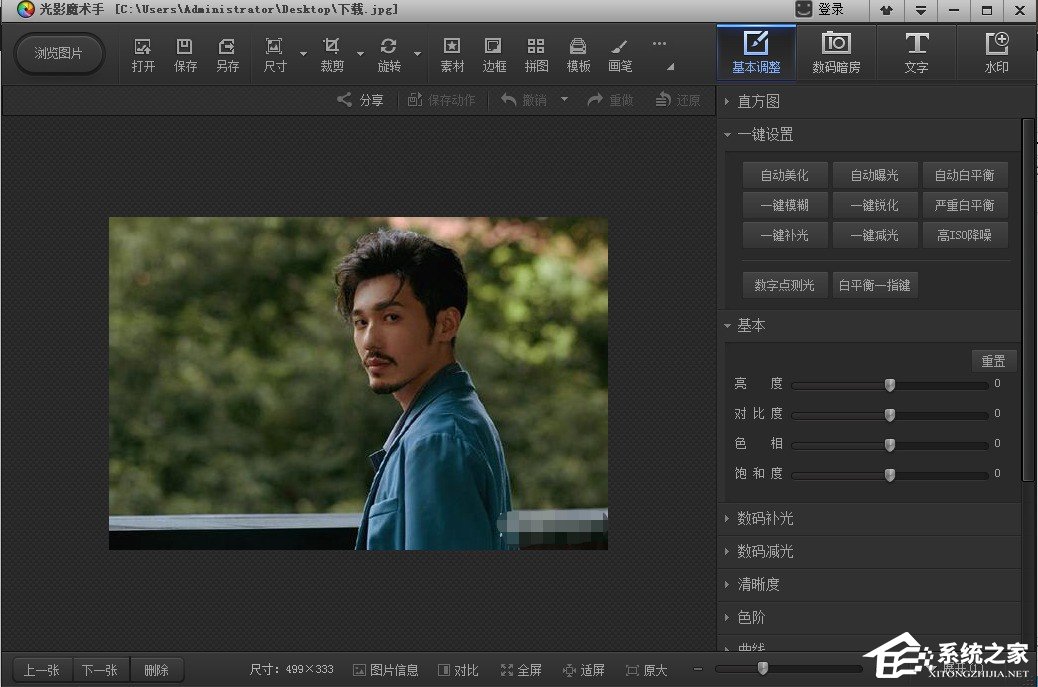Screen dimensions: 1038x687
Task: Toggle 全屏 (Fullscreen) mode
Action: [521, 670]
